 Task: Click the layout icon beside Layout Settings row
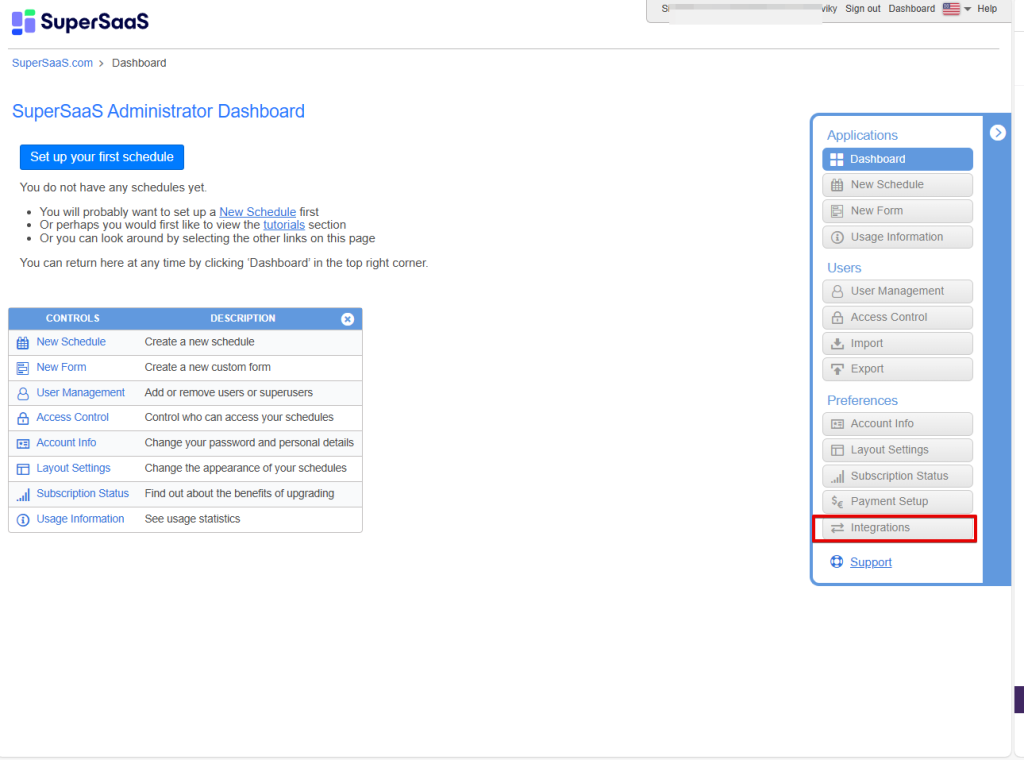pyautogui.click(x=23, y=469)
